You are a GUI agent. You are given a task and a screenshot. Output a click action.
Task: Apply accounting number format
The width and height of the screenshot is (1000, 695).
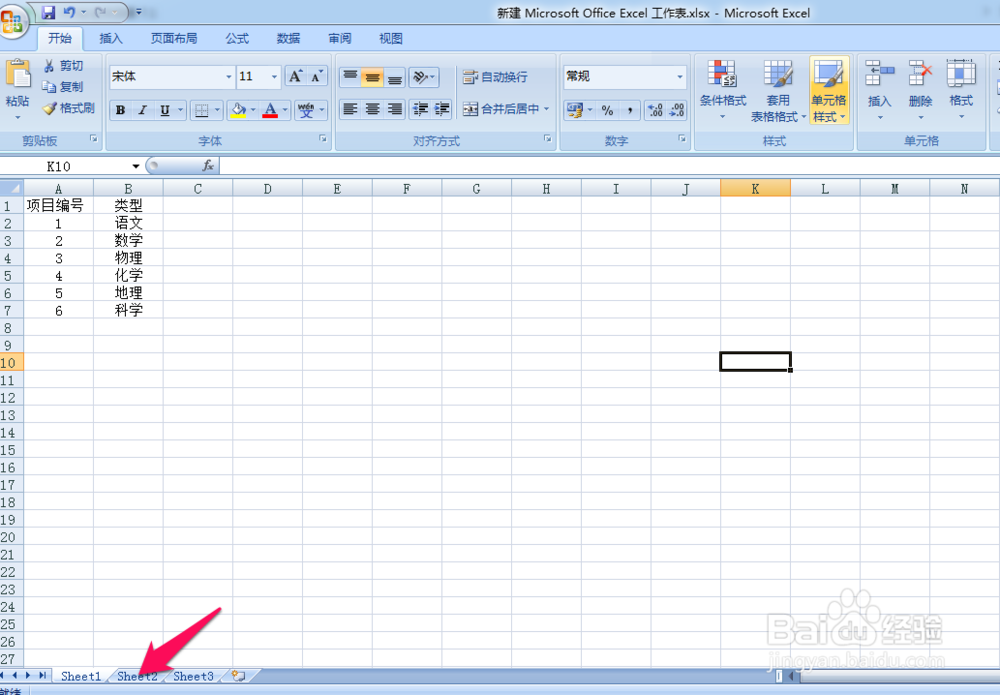tap(575, 110)
